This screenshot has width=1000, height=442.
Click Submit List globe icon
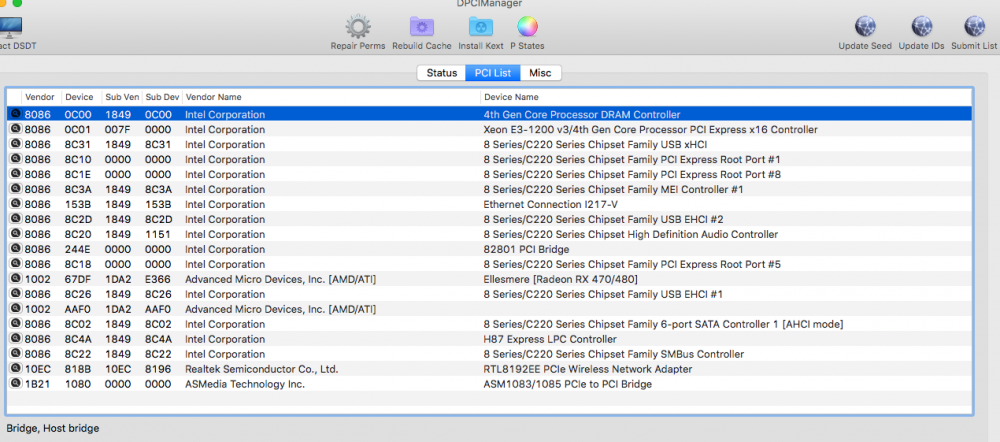(x=974, y=27)
